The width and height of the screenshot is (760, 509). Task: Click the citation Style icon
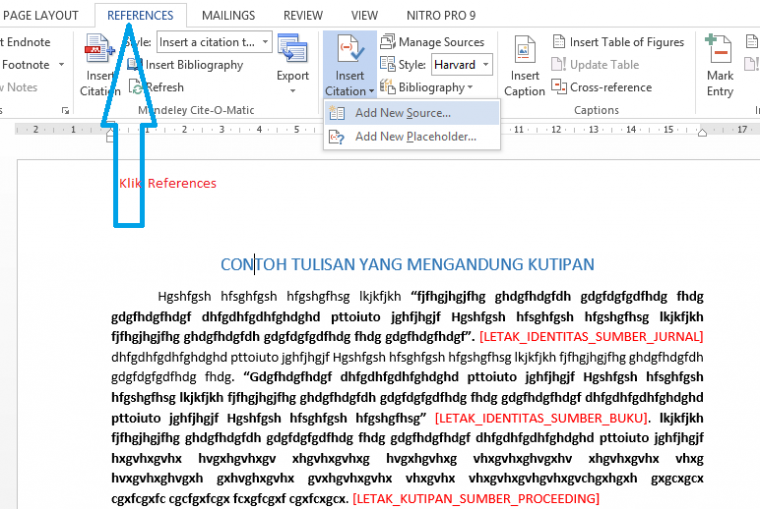[x=388, y=64]
